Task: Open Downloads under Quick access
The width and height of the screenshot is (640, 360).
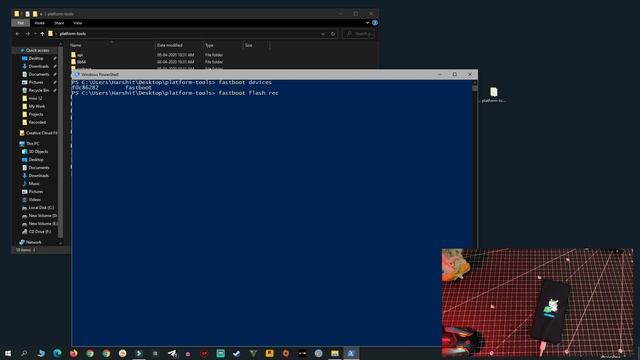Action: click(38, 66)
